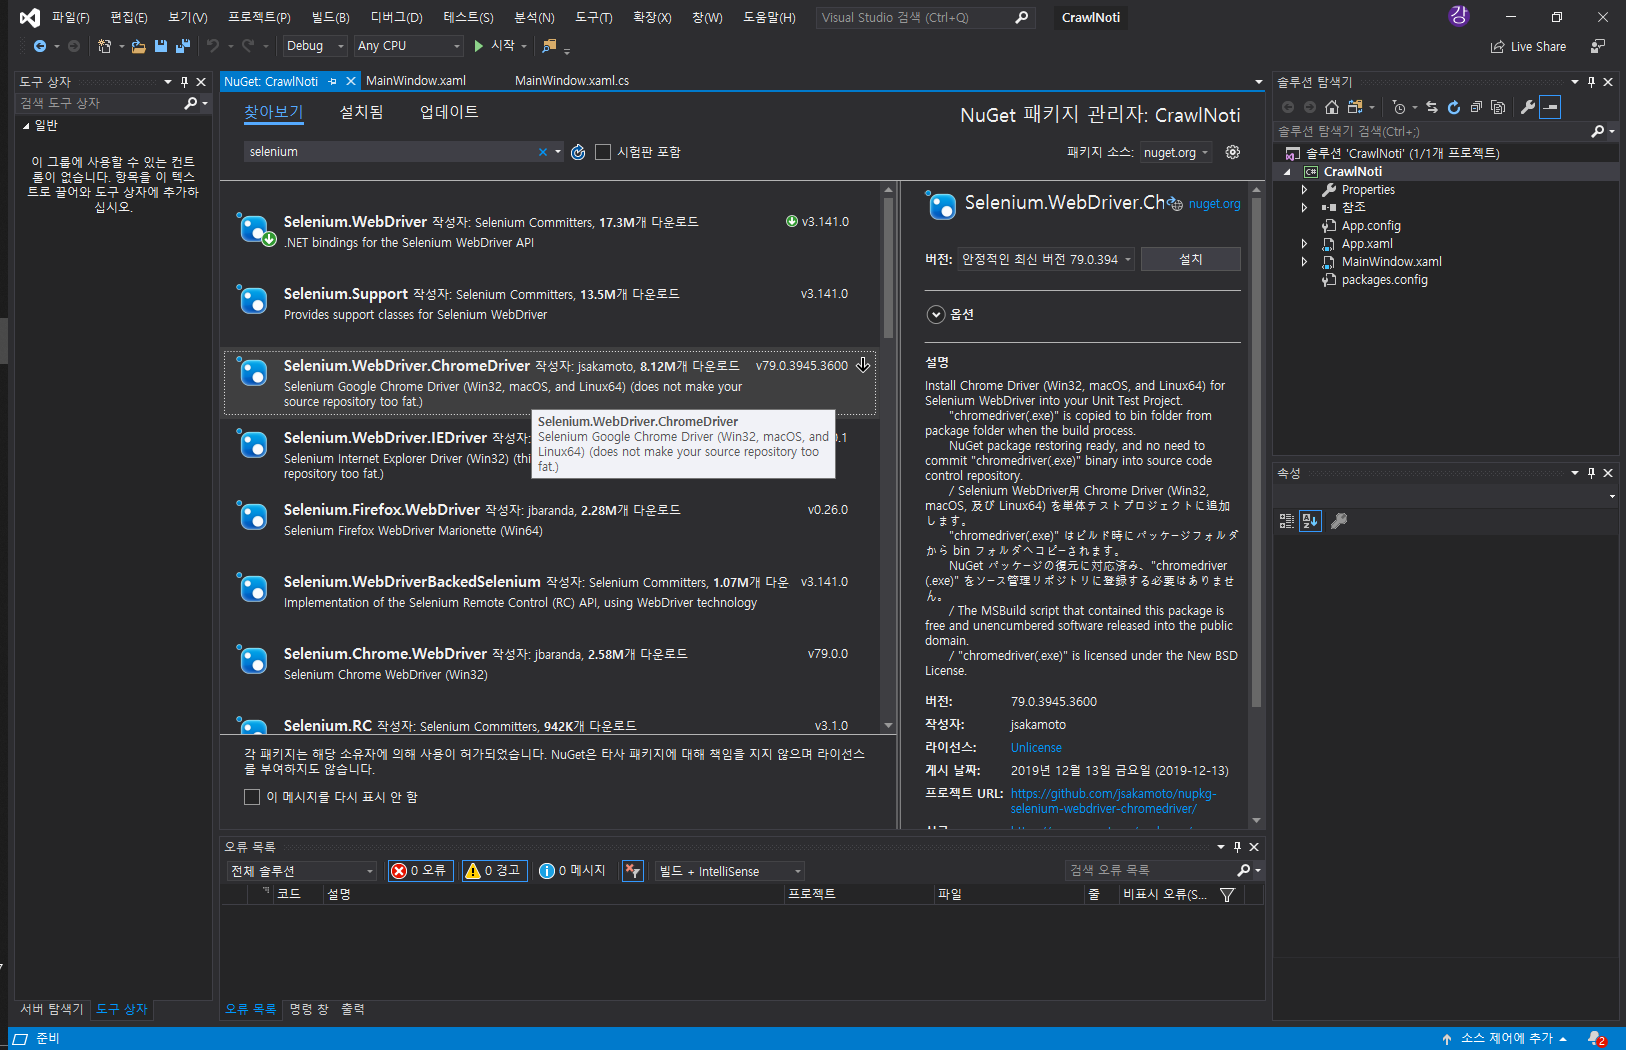Open the File menu
The height and width of the screenshot is (1050, 1626).
pos(70,17)
